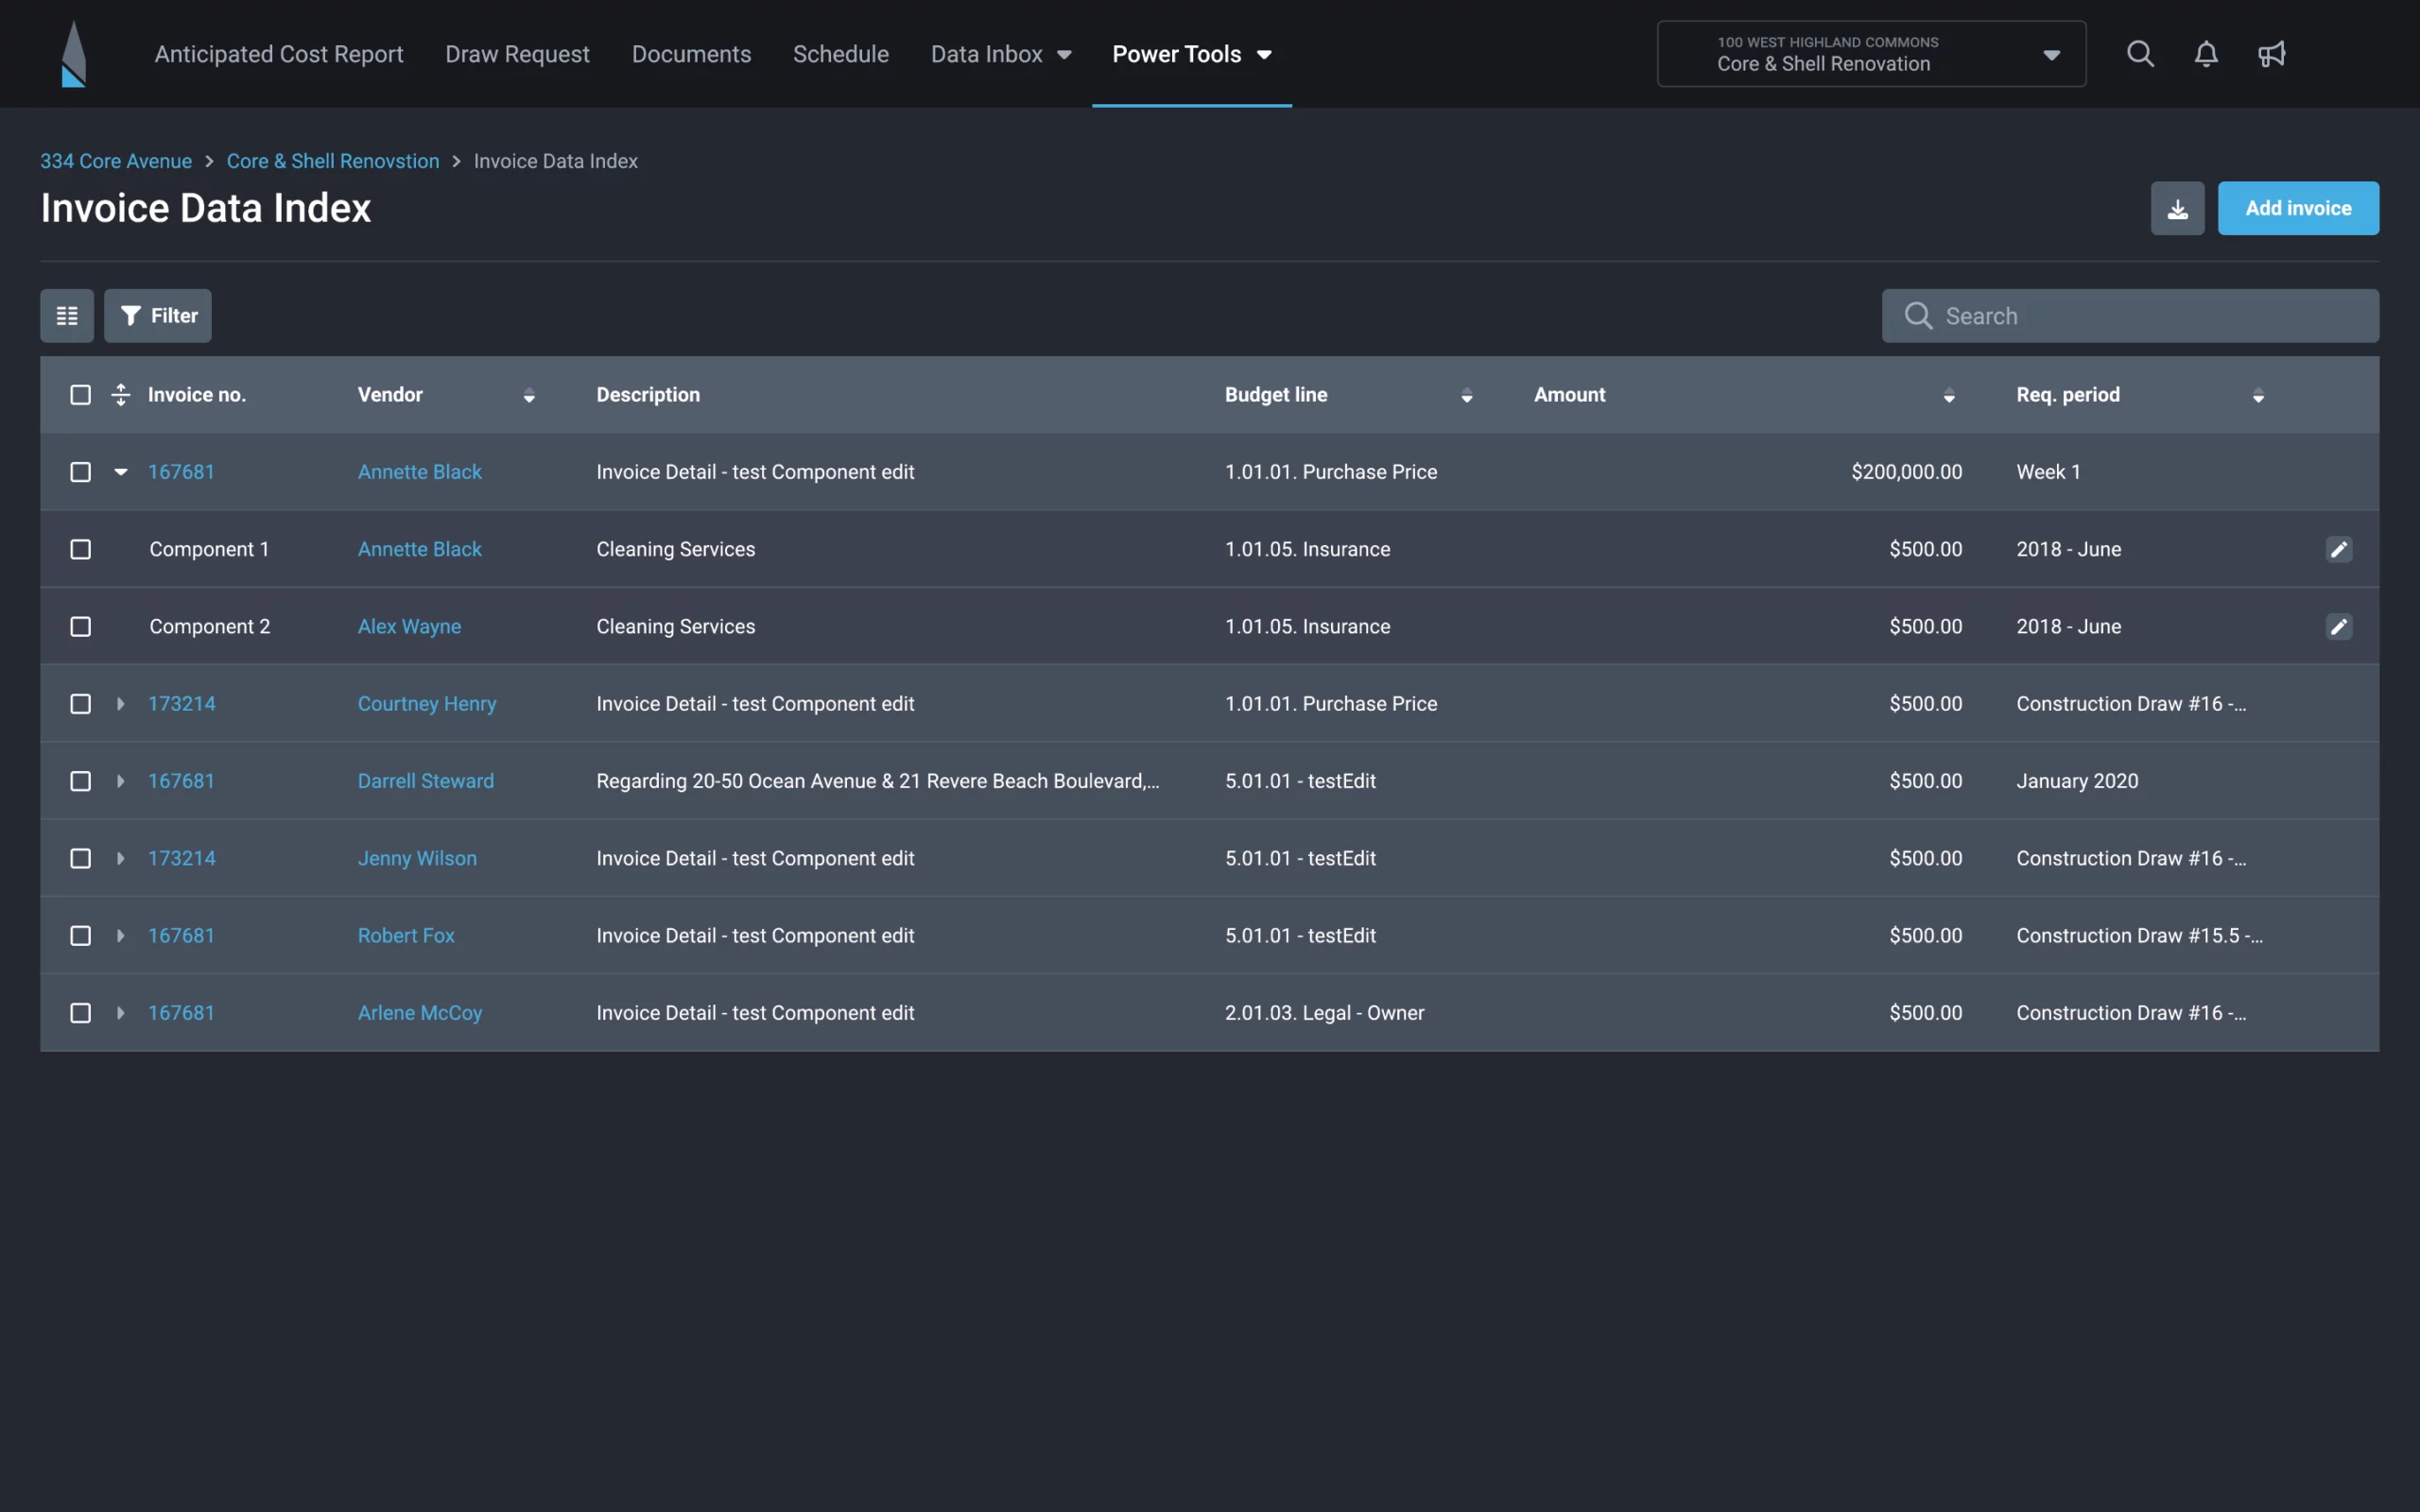The width and height of the screenshot is (2420, 1512).
Task: Open the download/export icon next to Add invoice
Action: [x=2177, y=207]
